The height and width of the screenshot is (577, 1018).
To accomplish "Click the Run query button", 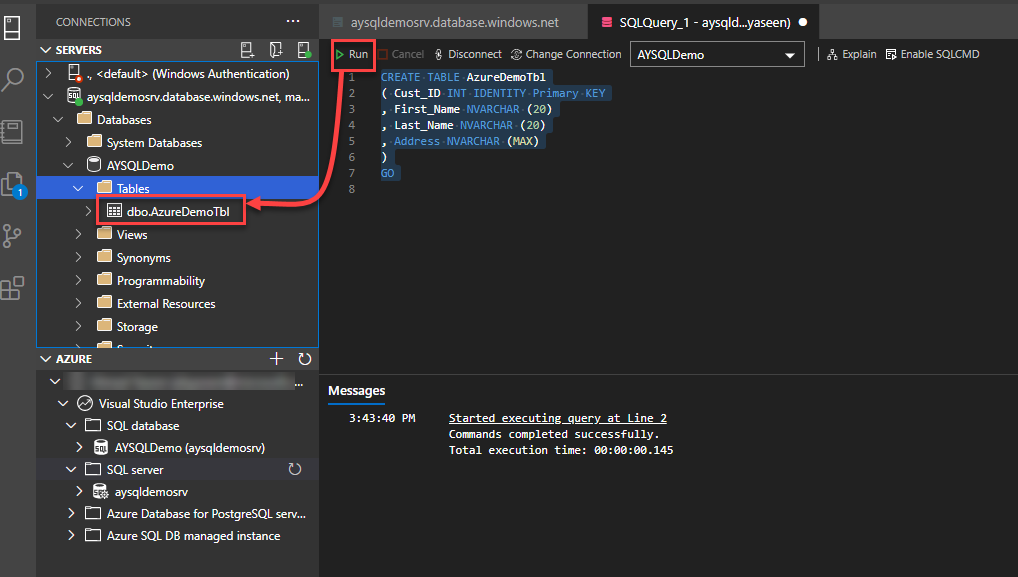I will pos(351,54).
